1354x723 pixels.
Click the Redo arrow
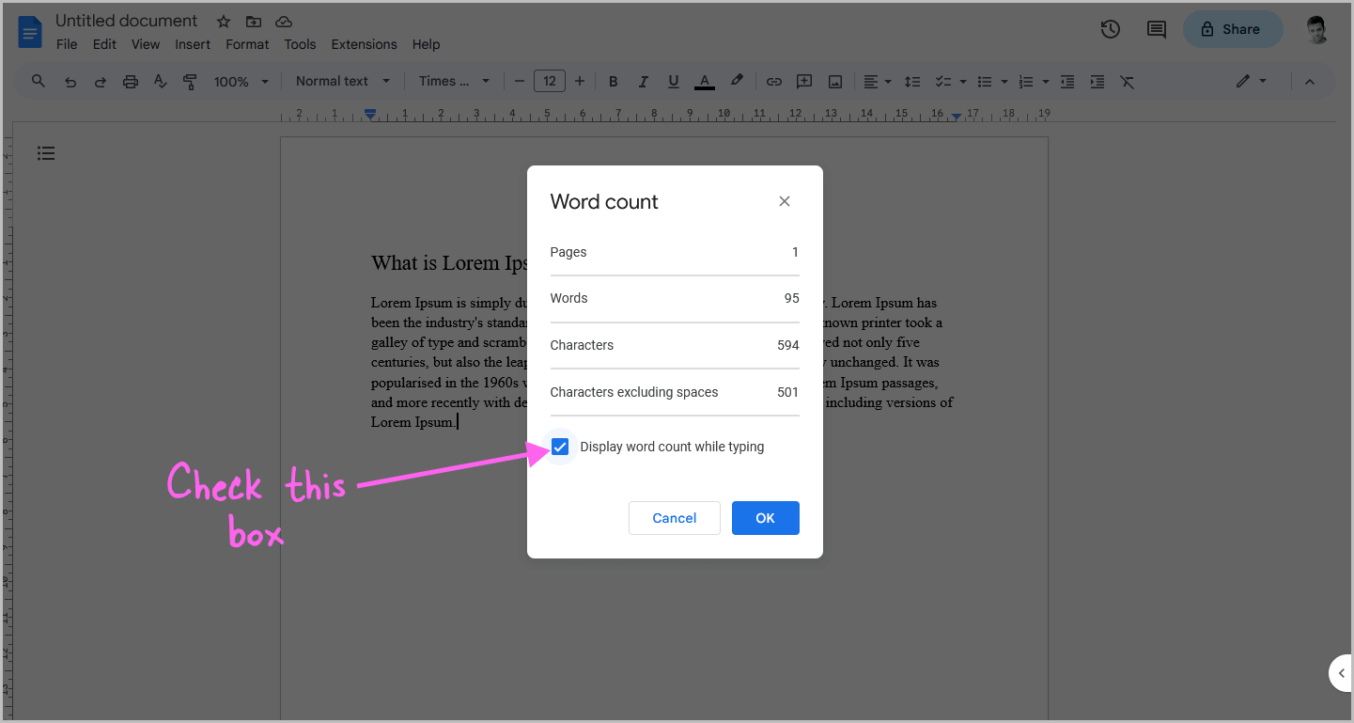point(100,82)
